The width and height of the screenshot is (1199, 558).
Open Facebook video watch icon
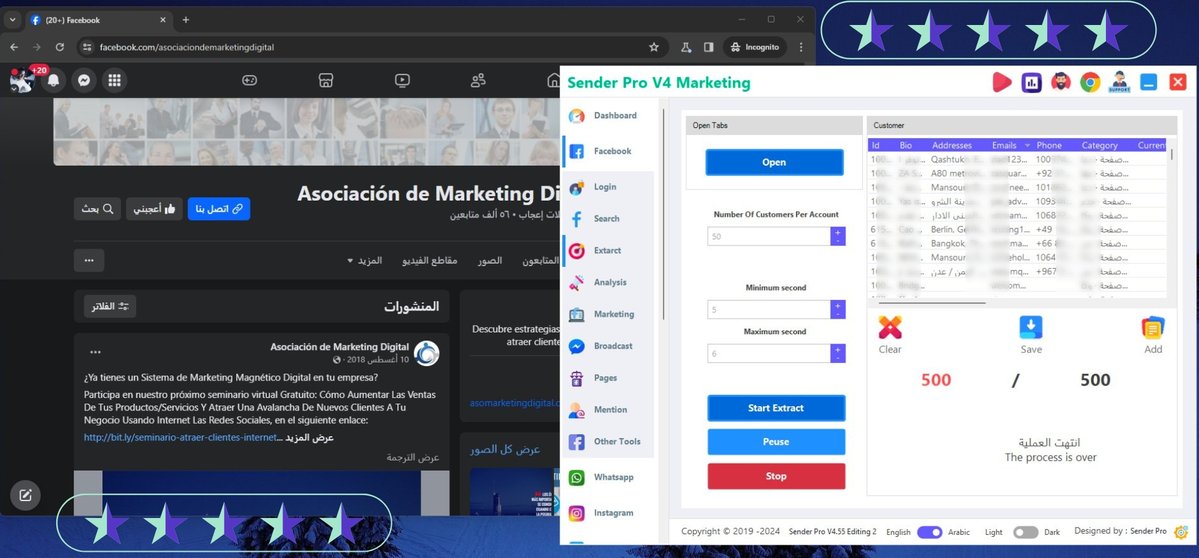click(x=402, y=80)
